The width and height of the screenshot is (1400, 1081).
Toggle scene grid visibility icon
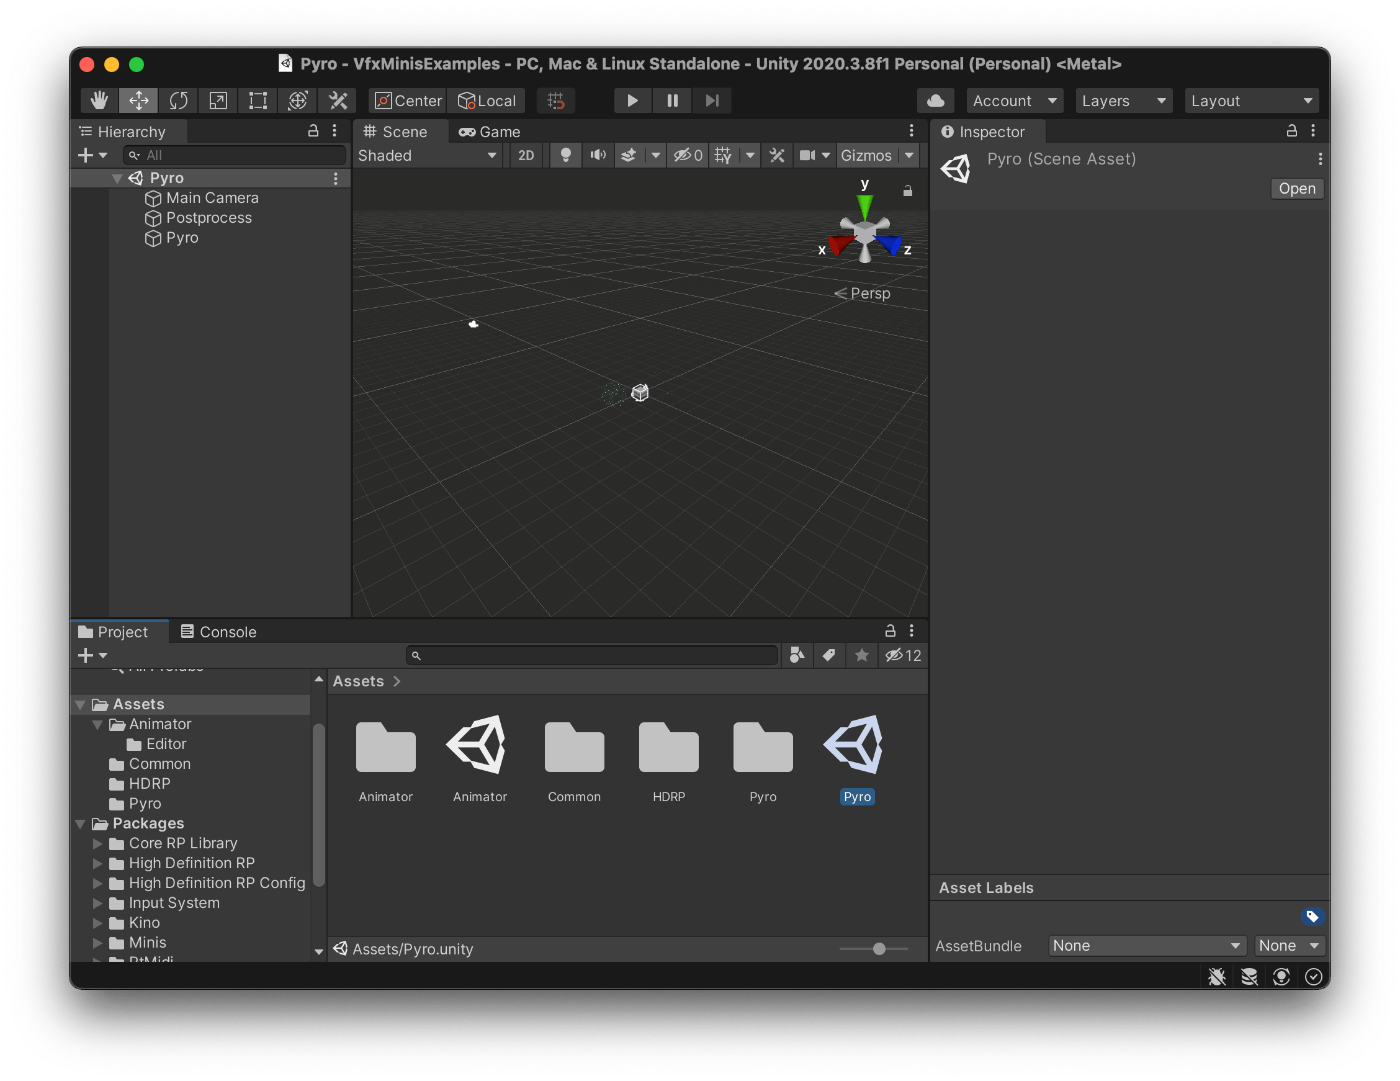[x=723, y=155]
